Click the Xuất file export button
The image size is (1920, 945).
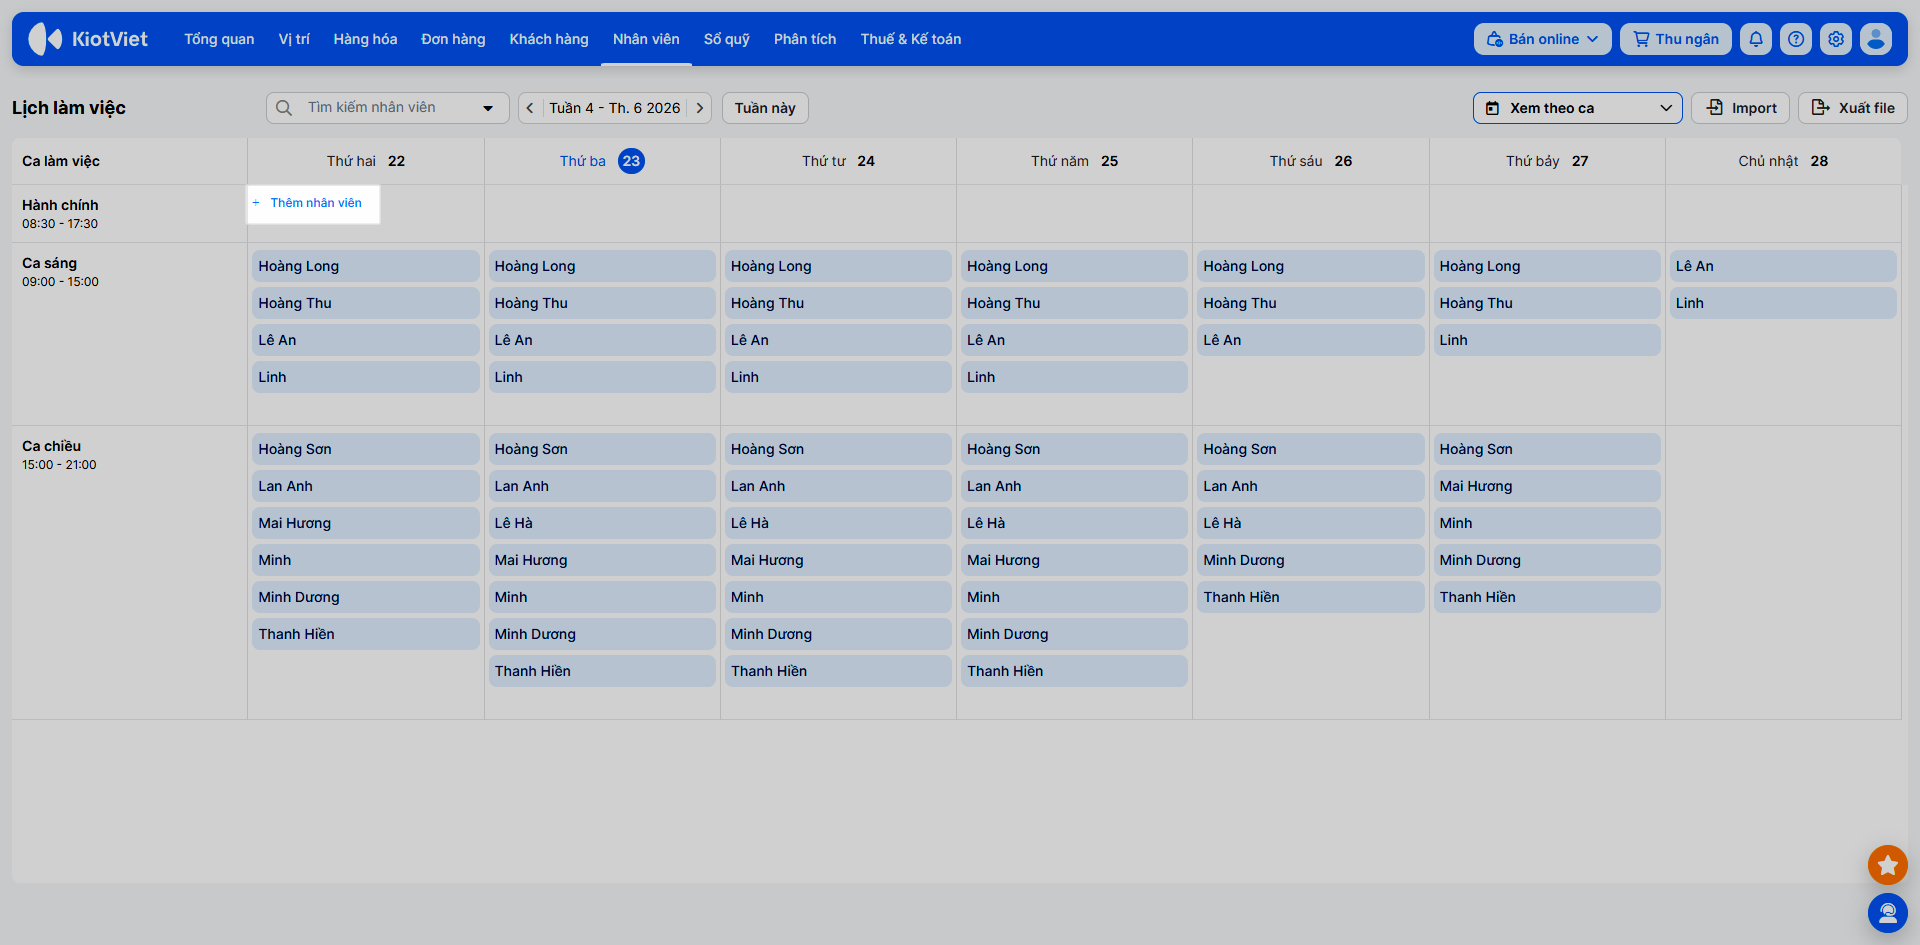1852,108
